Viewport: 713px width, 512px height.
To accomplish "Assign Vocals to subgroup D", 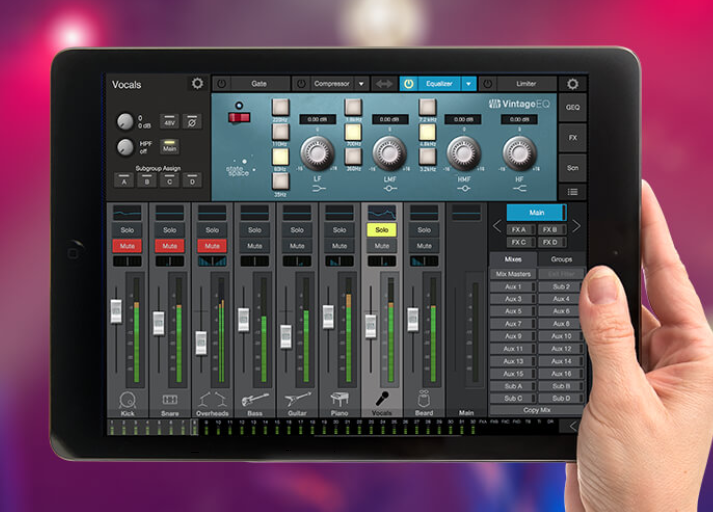I will coord(192,180).
